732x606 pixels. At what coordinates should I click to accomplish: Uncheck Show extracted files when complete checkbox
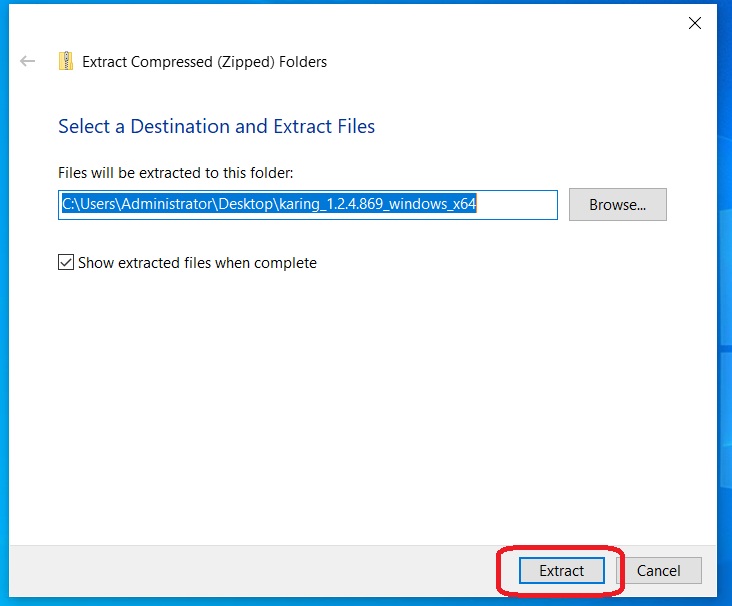[x=66, y=263]
